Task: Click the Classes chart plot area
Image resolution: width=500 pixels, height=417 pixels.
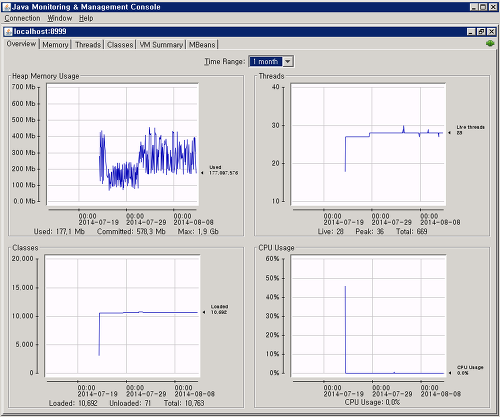Action: (x=122, y=316)
